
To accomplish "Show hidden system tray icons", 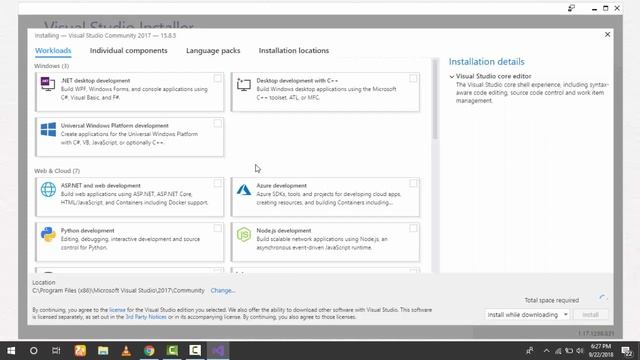I will [x=547, y=351].
